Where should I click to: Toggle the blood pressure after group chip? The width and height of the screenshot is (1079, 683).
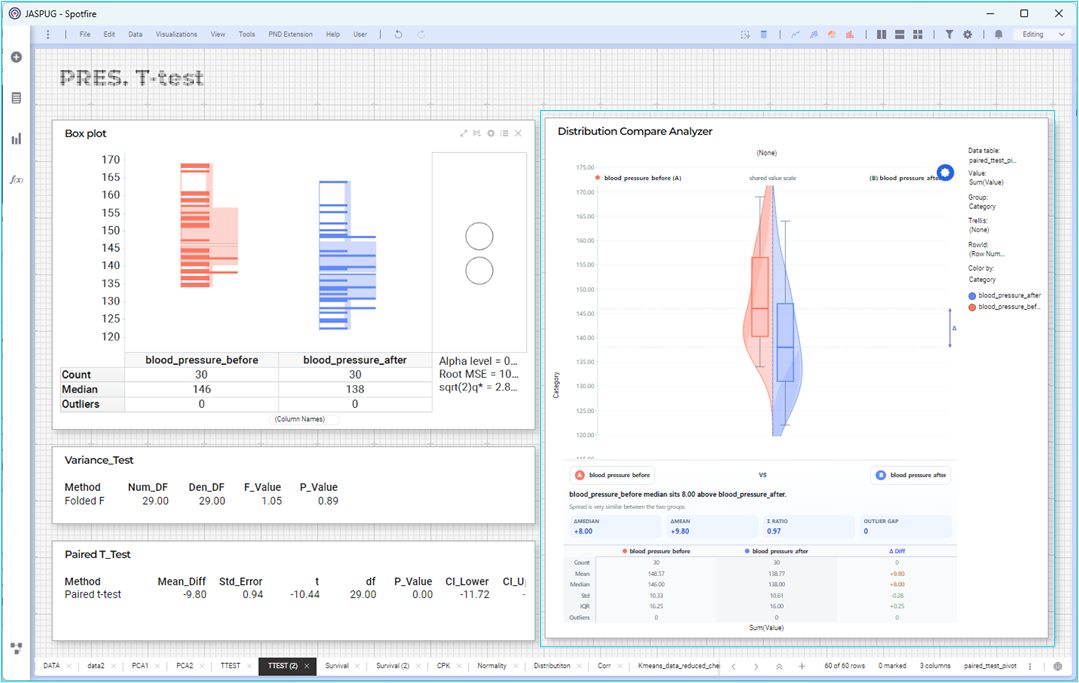[x=910, y=475]
